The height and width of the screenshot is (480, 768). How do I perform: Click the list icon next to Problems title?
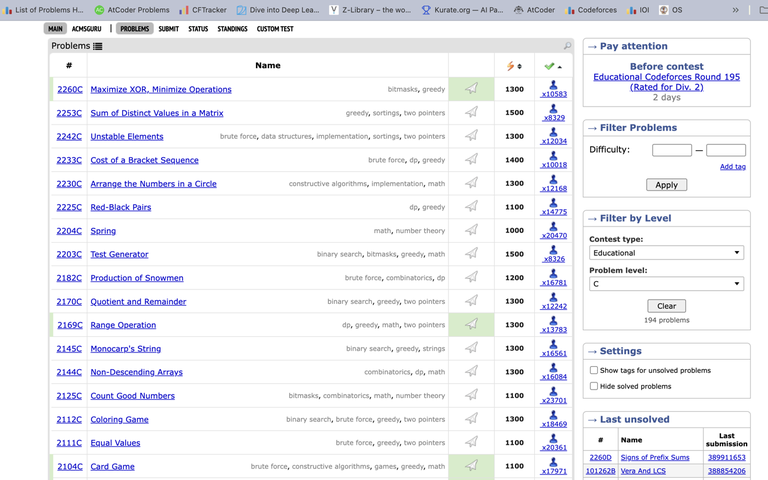point(97,46)
